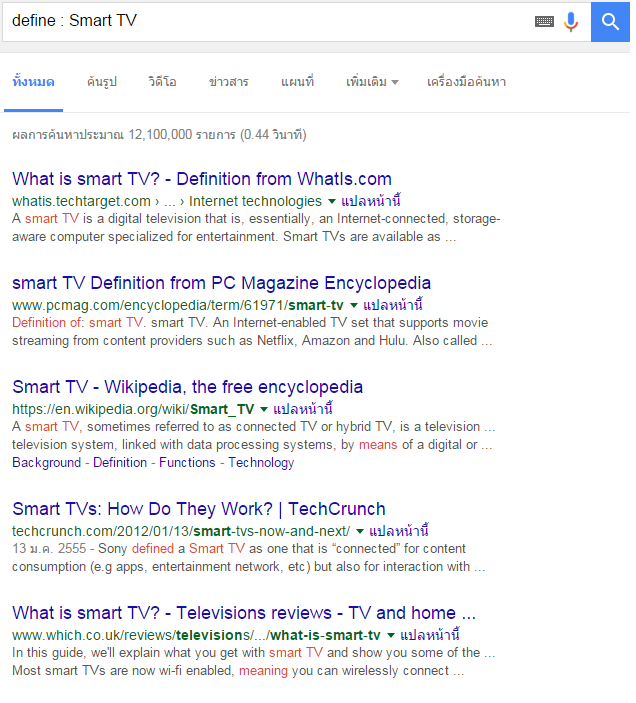This screenshot has height=703, width=636.
Task: Expand the arrow beside whatis.techtarget.com URL
Action: tap(332, 201)
